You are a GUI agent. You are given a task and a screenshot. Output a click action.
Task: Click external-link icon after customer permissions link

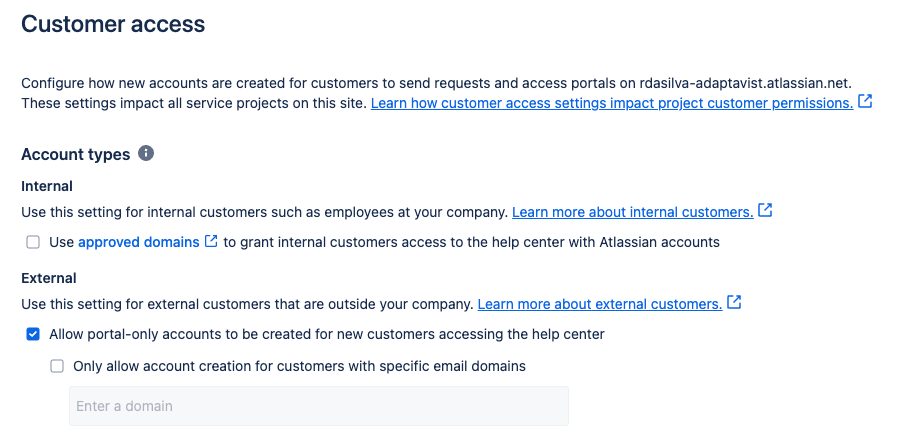[x=864, y=102]
